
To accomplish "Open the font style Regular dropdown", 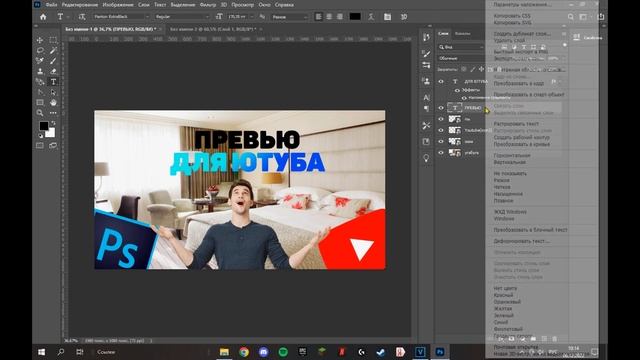I will 181,17.
